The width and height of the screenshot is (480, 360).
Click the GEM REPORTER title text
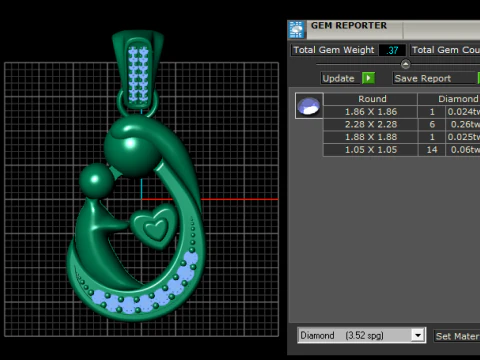[x=349, y=26]
